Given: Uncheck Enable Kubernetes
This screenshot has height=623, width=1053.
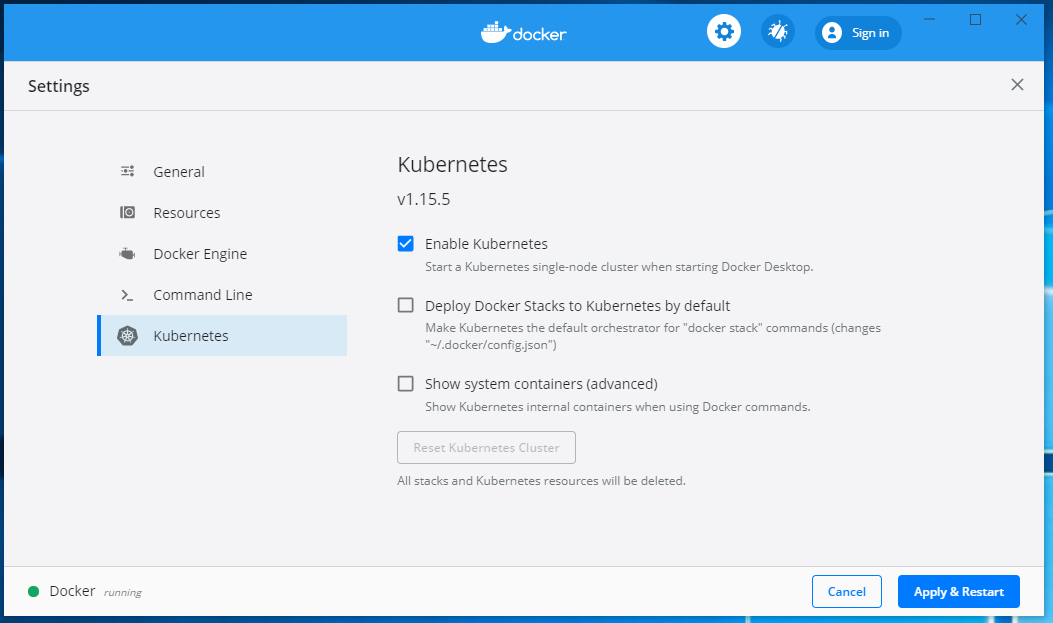Looking at the screenshot, I should point(406,244).
